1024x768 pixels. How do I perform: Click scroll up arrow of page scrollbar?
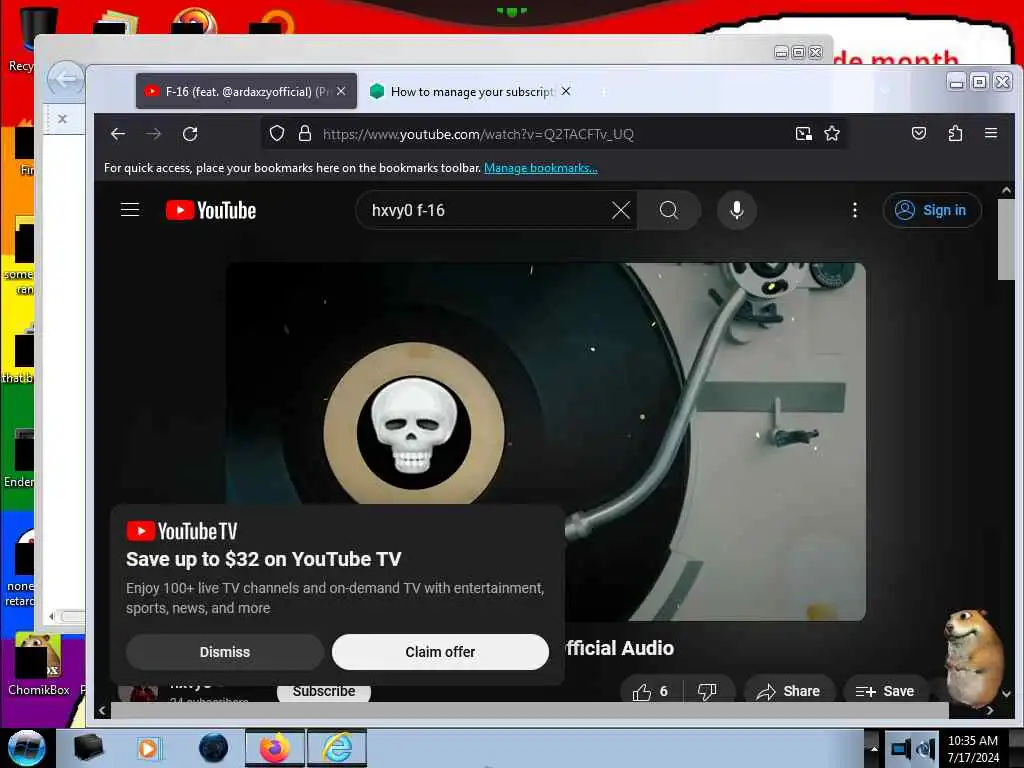(x=1006, y=190)
